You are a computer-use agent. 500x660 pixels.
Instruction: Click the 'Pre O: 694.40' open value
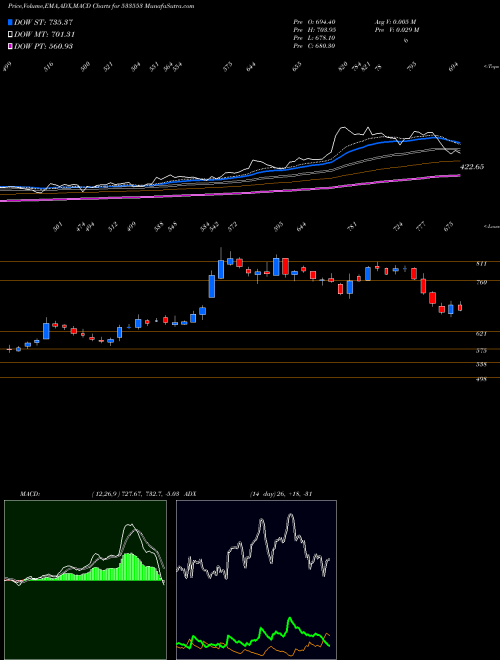(314, 22)
